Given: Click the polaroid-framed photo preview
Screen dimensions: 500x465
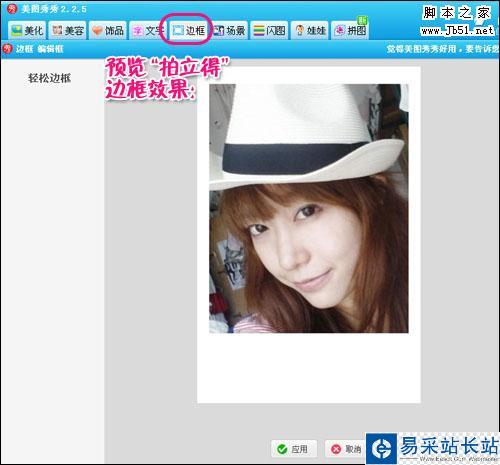Looking at the screenshot, I should (309, 235).
